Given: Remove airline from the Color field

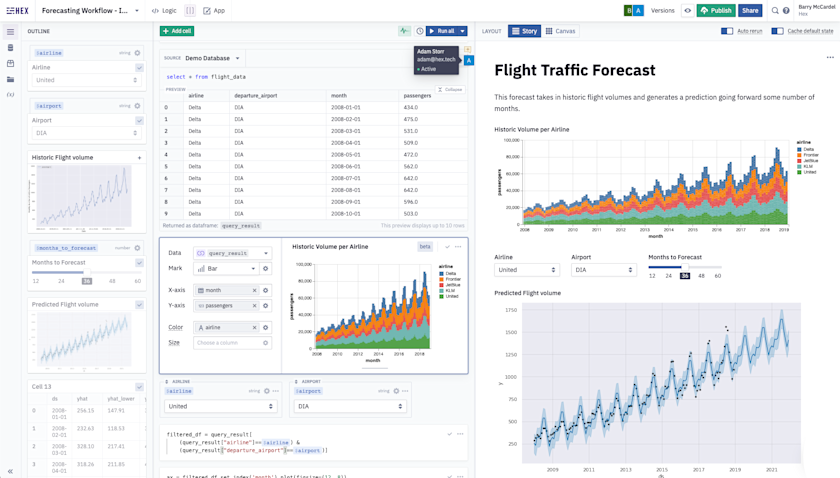Looking at the screenshot, I should [x=254, y=327].
